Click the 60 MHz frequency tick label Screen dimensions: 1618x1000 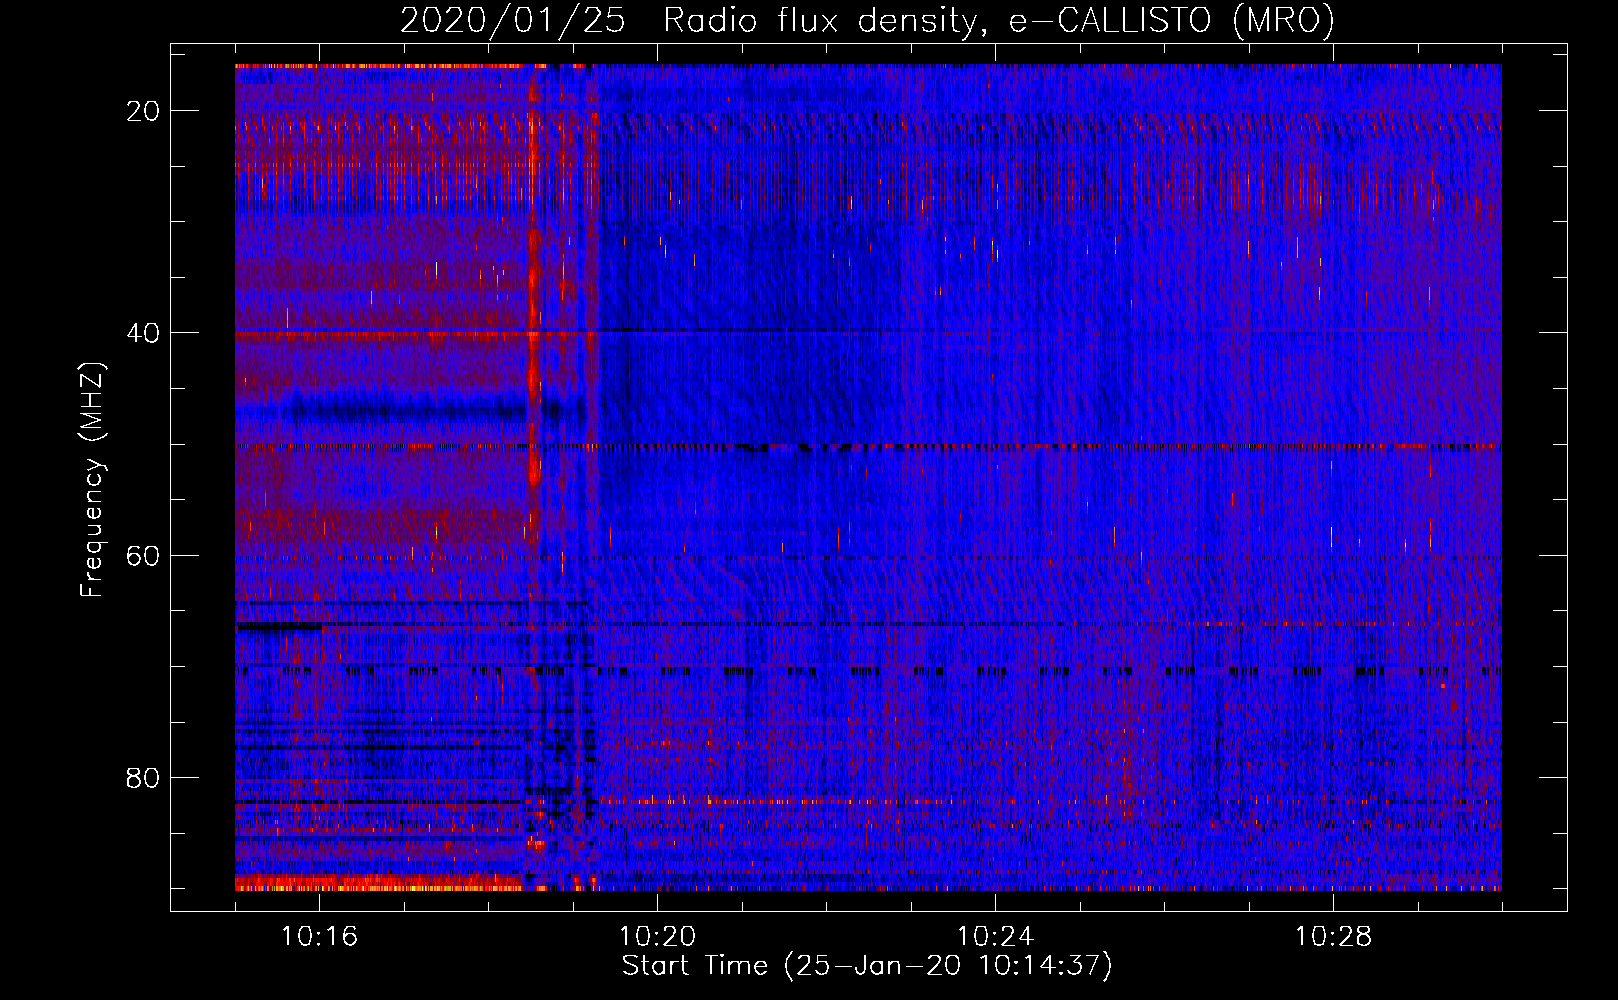click(143, 555)
